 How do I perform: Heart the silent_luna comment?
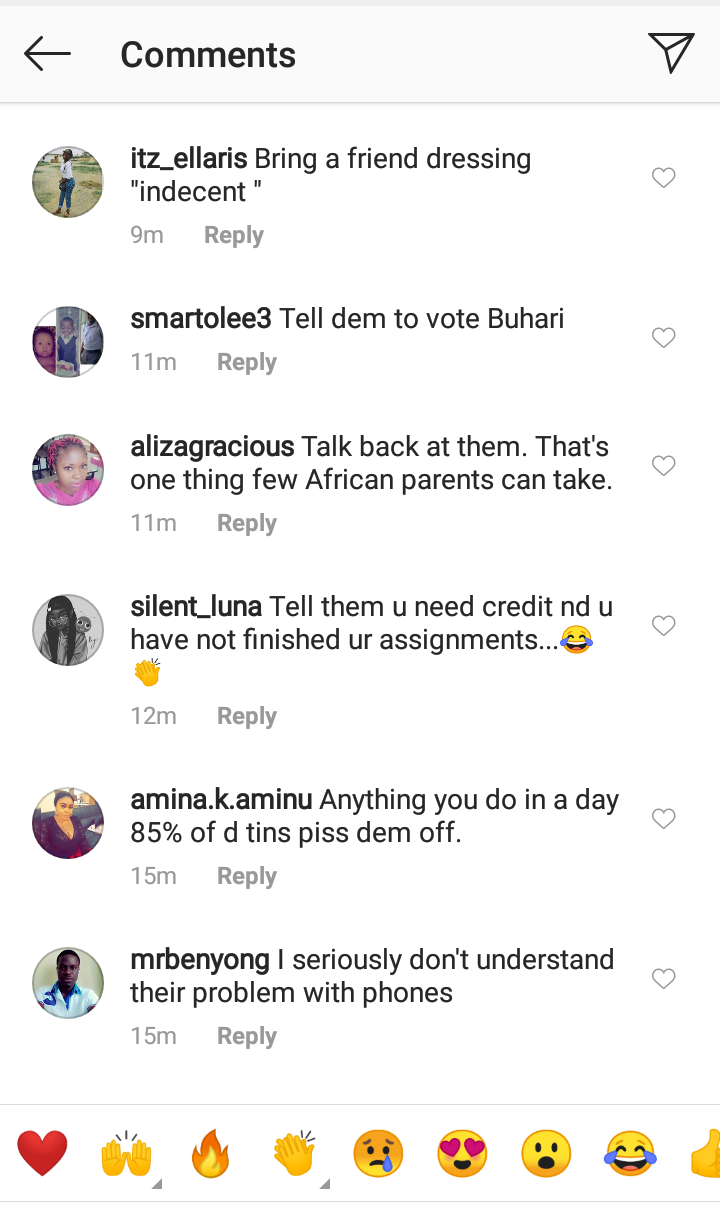point(663,626)
